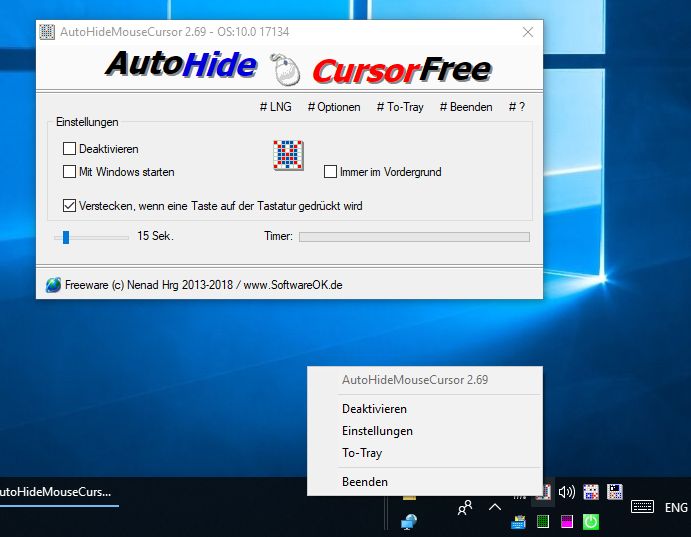Screen dimensions: 691x537
Task: Expand hidden tray icons chevron
Action: pos(495,507)
